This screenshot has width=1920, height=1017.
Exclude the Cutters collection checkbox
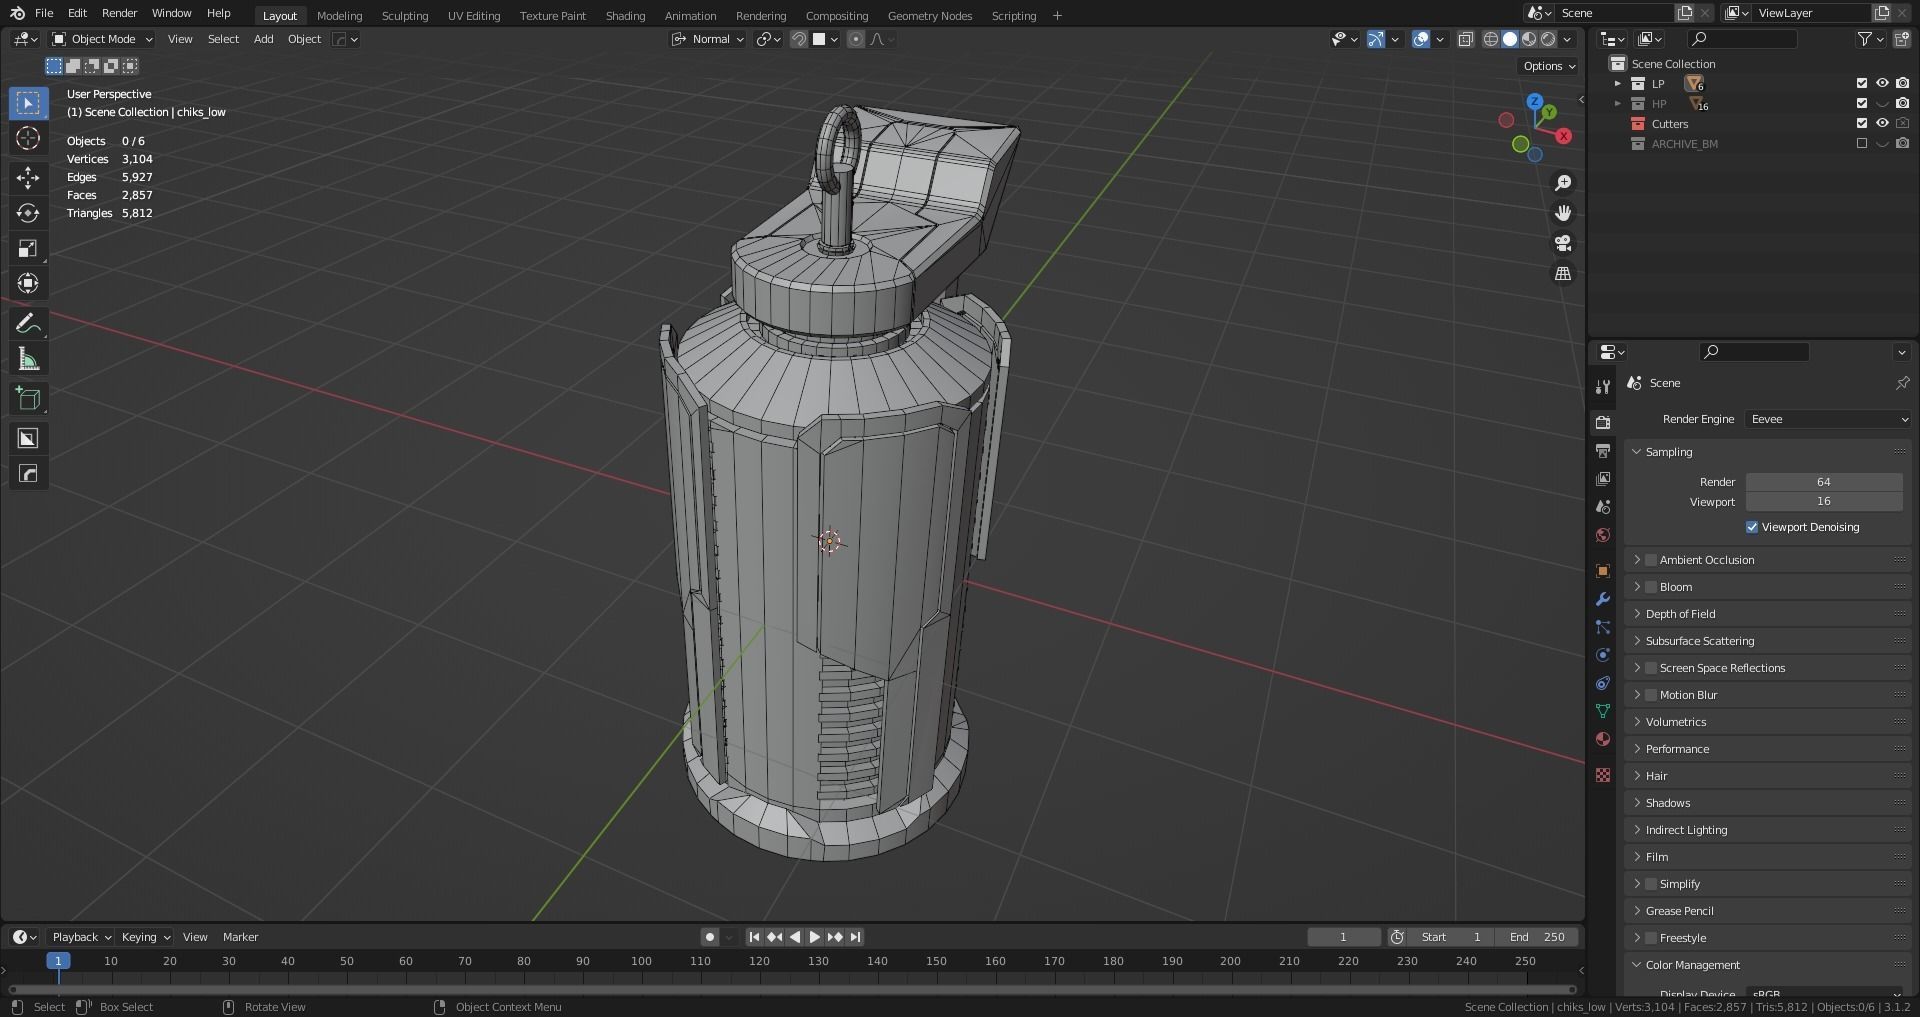(1861, 124)
